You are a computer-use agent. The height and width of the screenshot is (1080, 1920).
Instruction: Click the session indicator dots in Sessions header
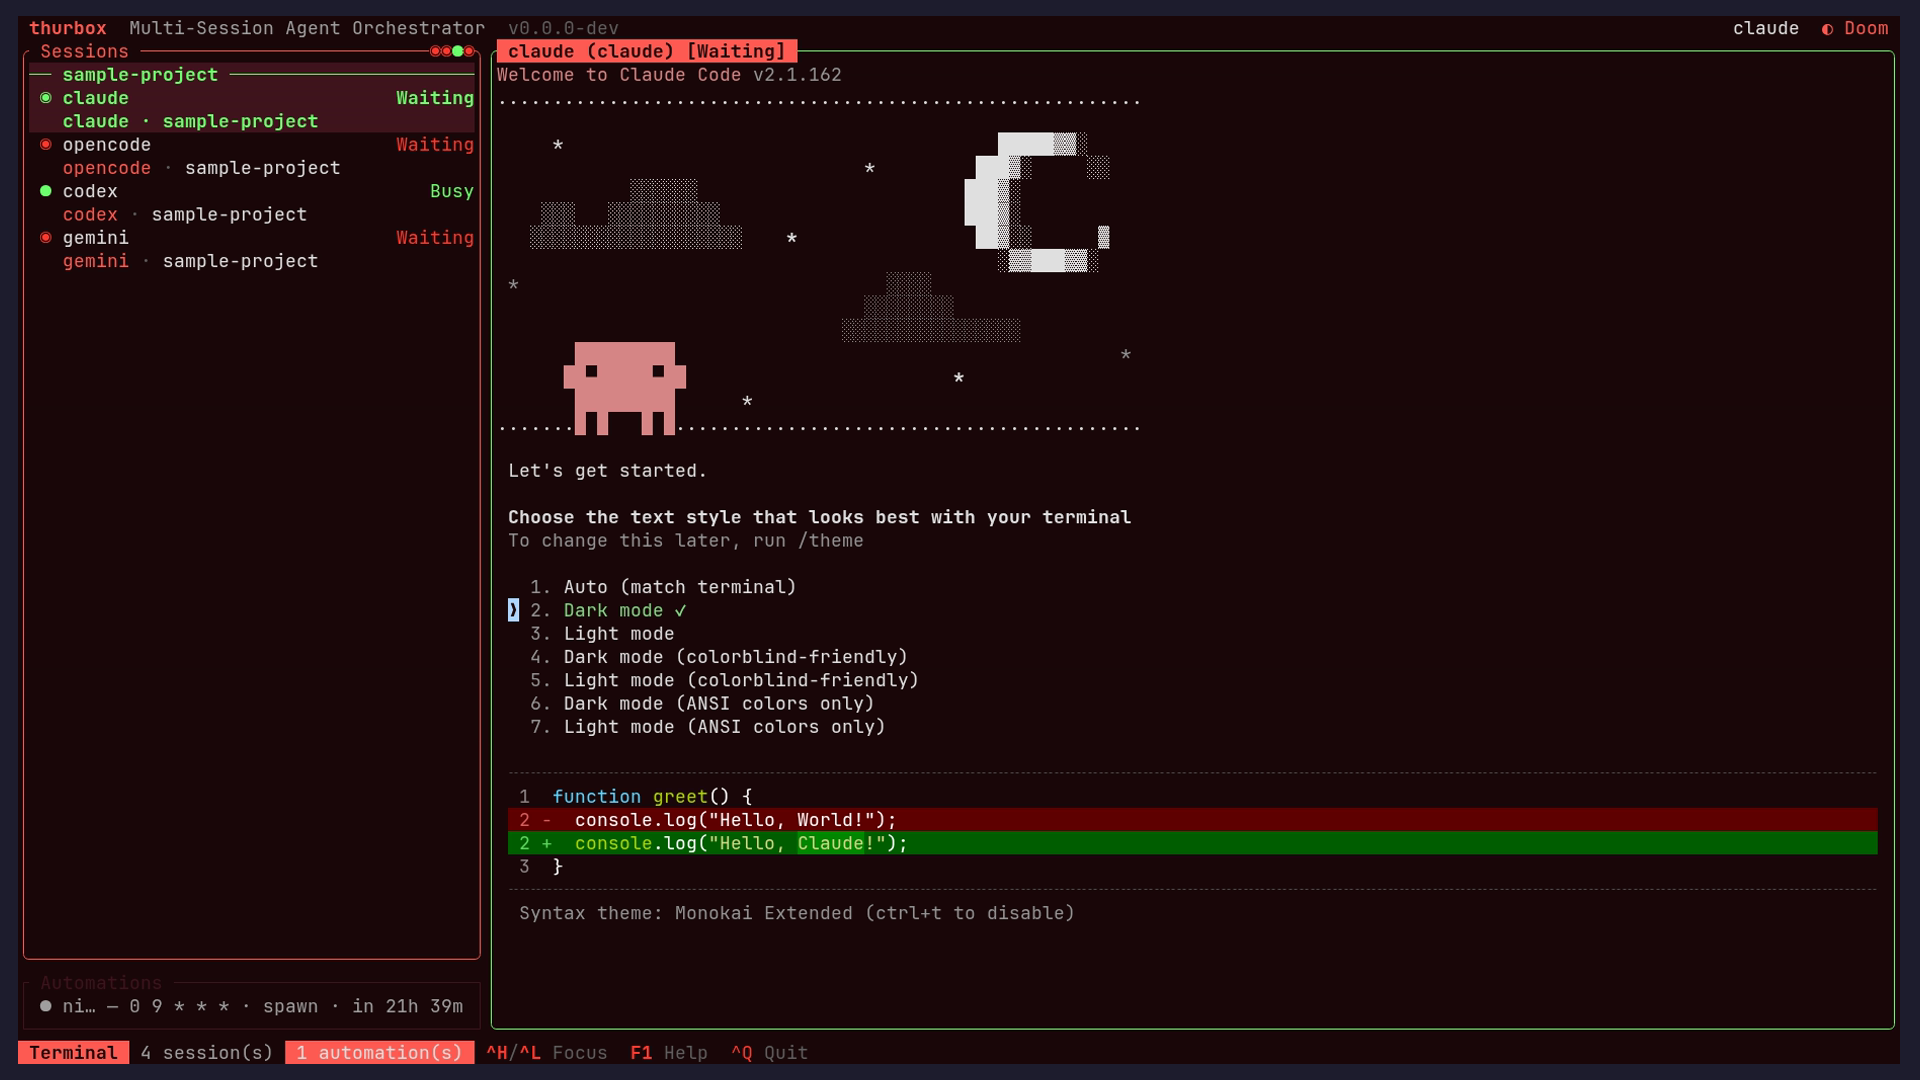point(452,51)
